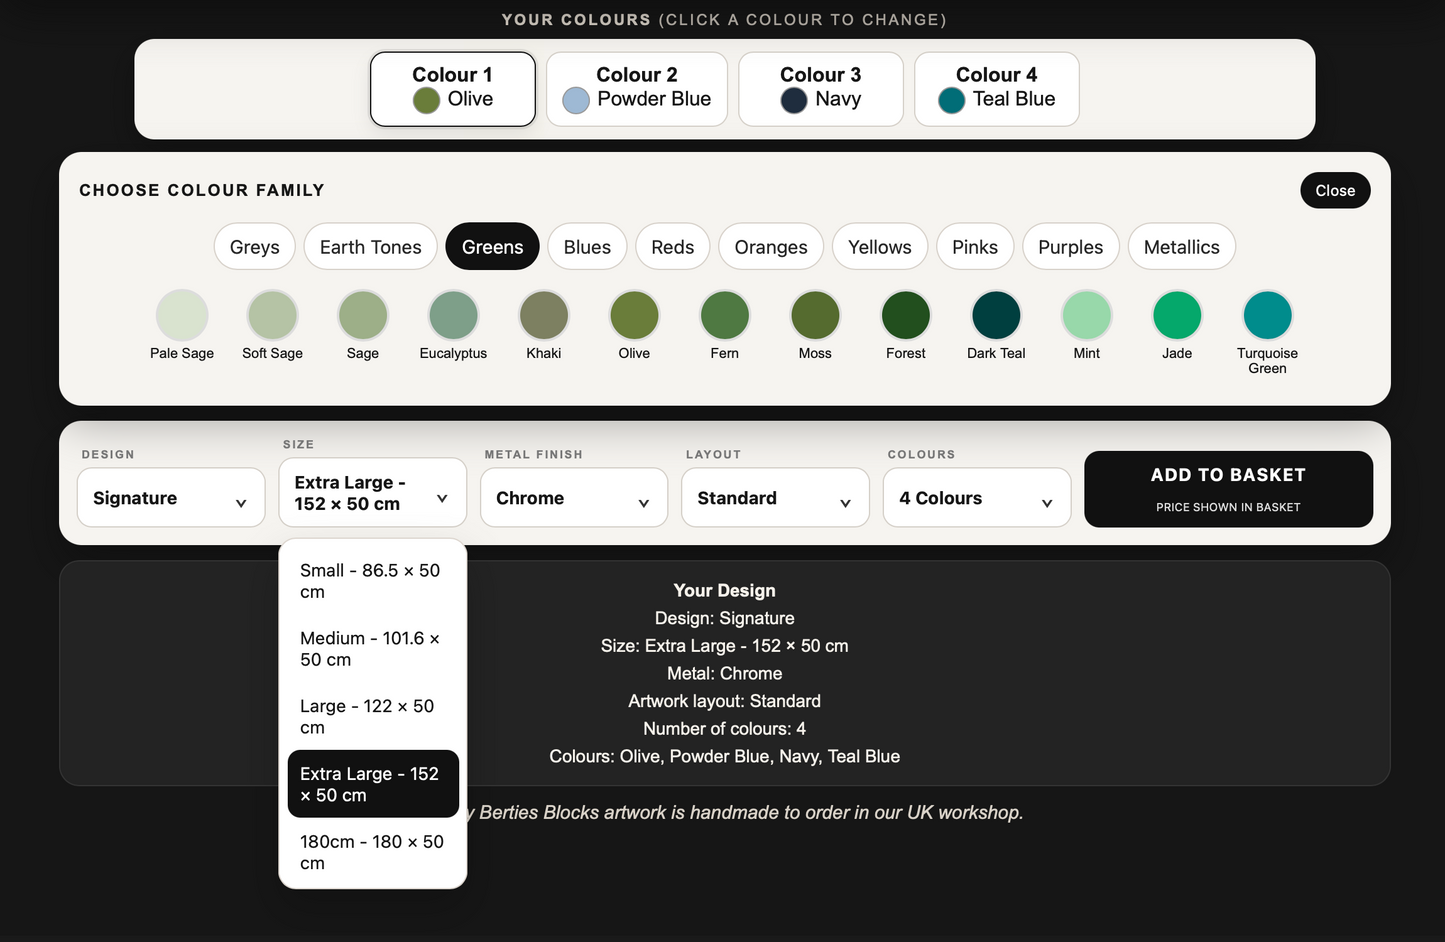Pick the Pale Sage colour swatch
1445x942 pixels.
(x=182, y=315)
